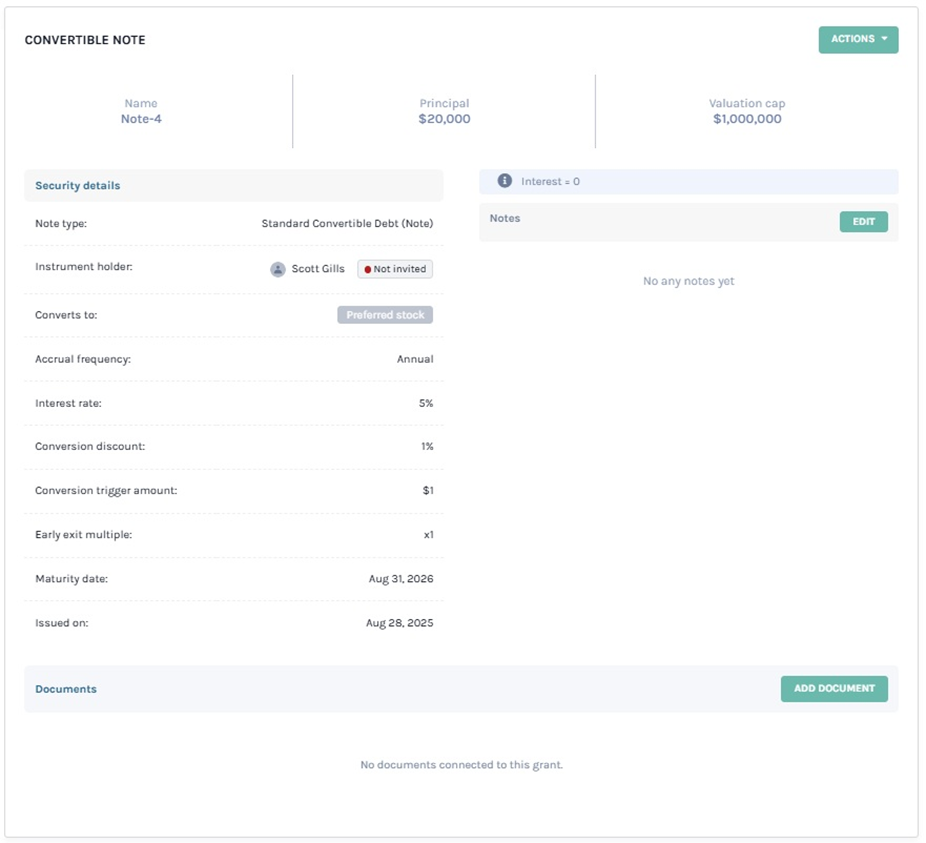The width and height of the screenshot is (926, 843).
Task: Click the Security details header
Action: point(78,186)
